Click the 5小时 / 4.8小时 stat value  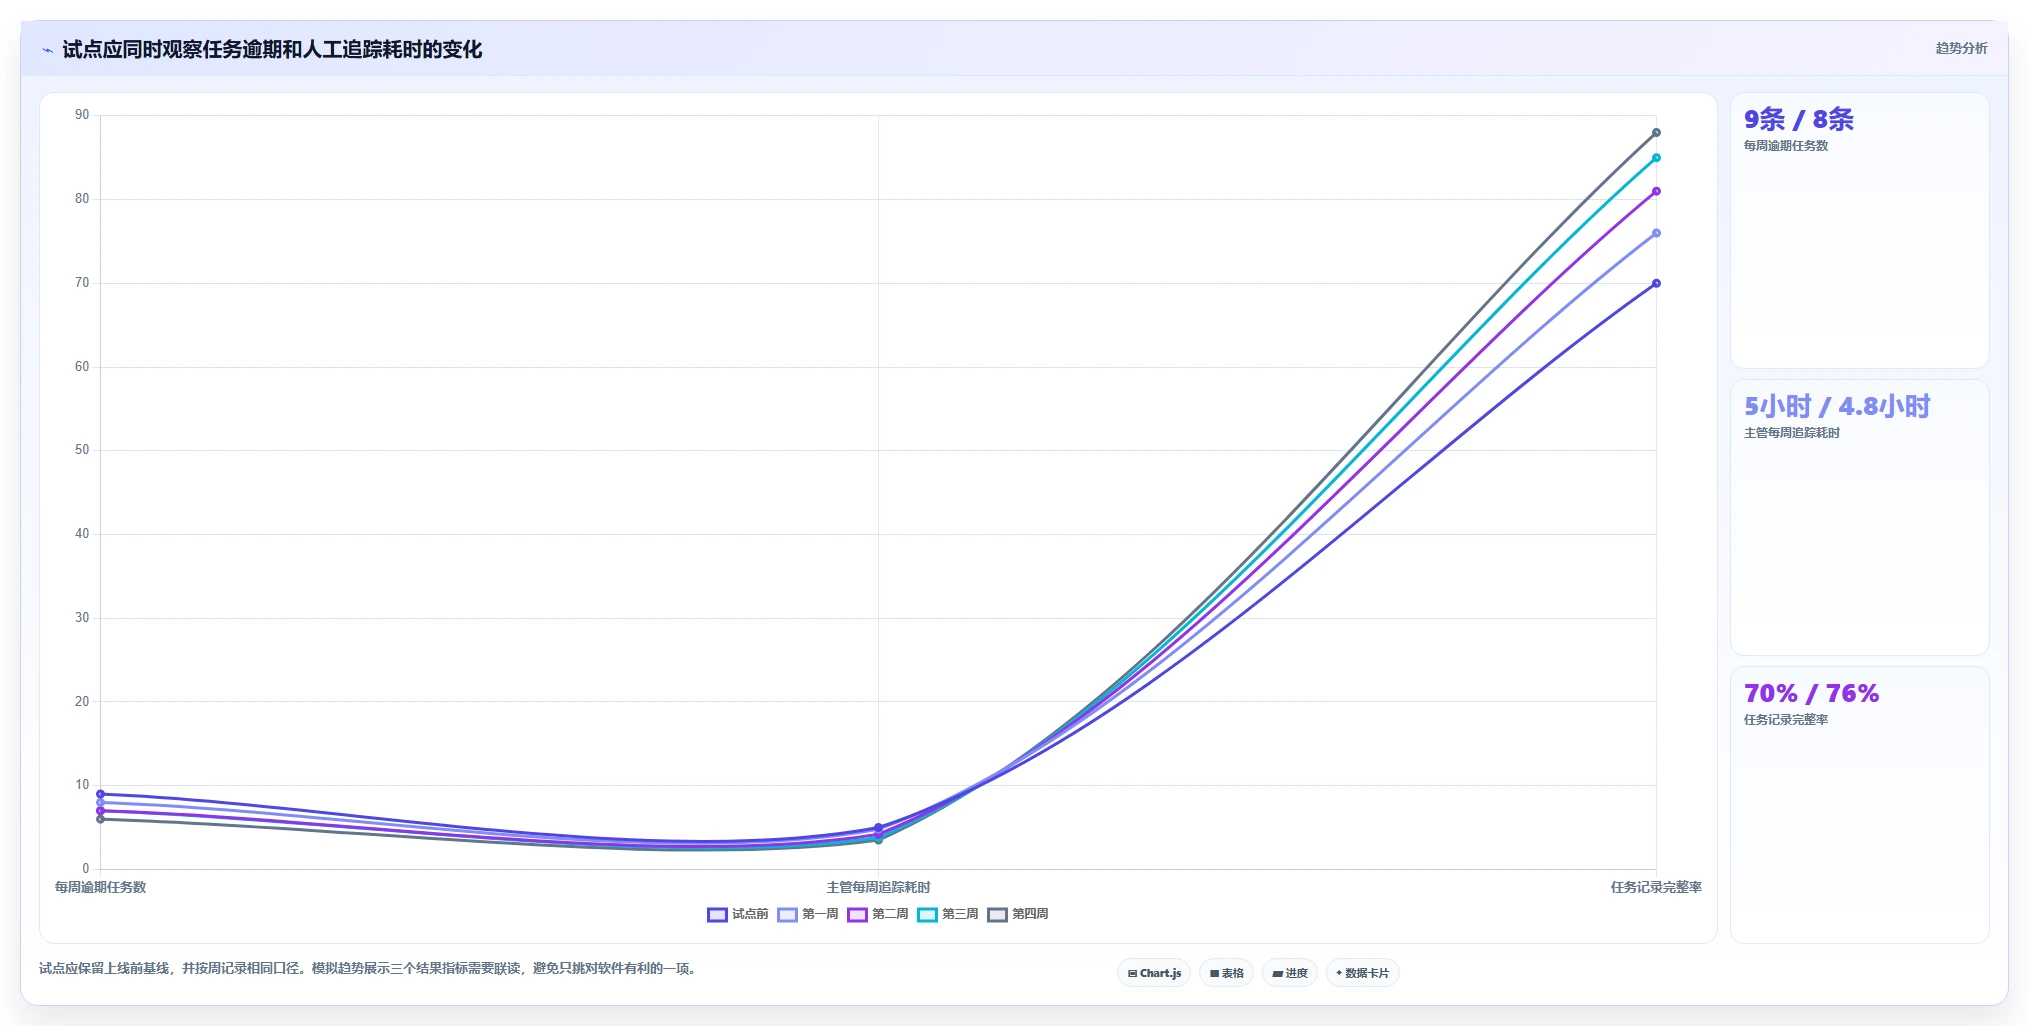point(1837,407)
